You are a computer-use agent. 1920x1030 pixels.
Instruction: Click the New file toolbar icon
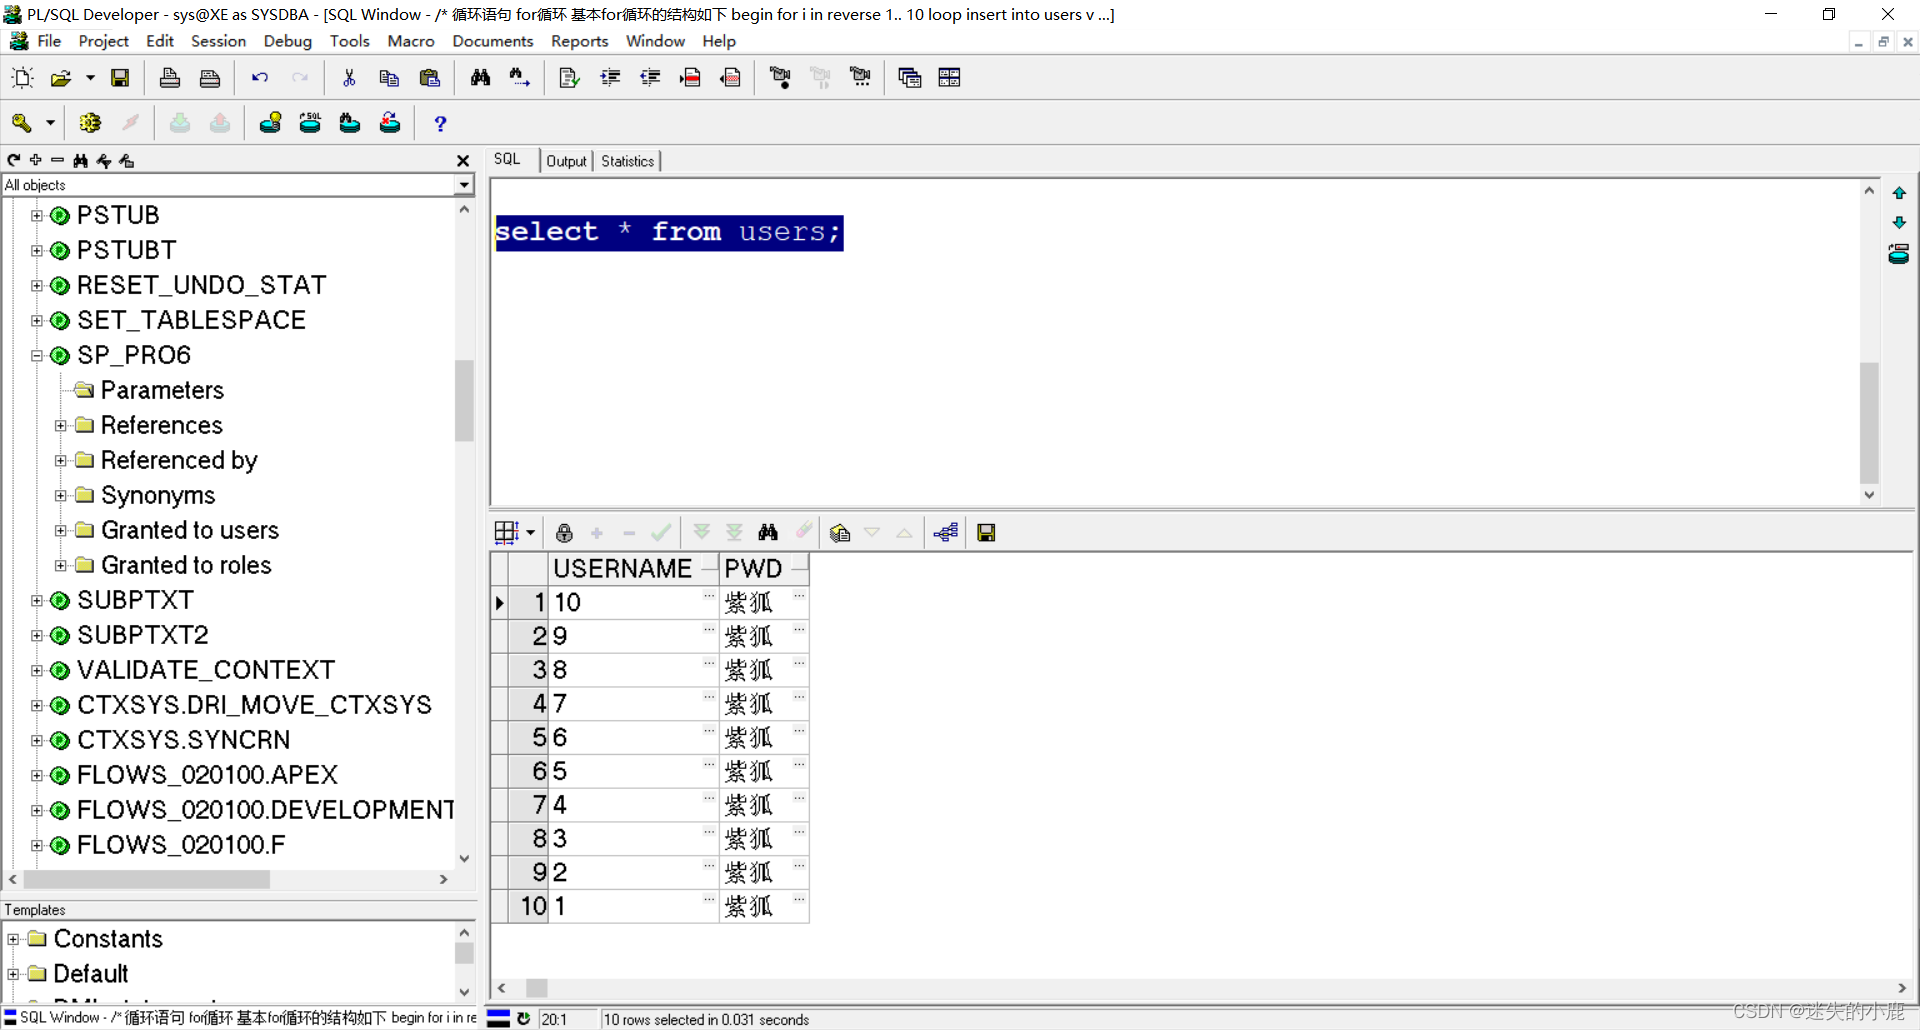click(x=22, y=78)
